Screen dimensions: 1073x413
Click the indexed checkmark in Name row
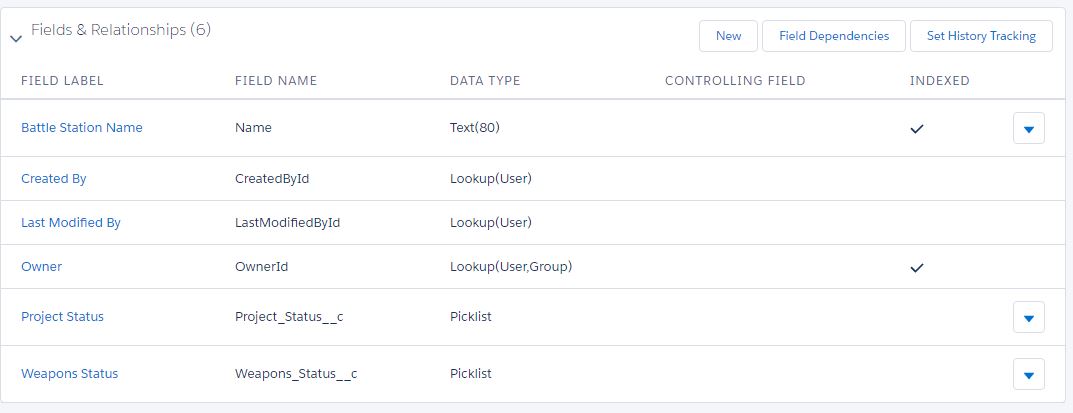click(x=916, y=128)
